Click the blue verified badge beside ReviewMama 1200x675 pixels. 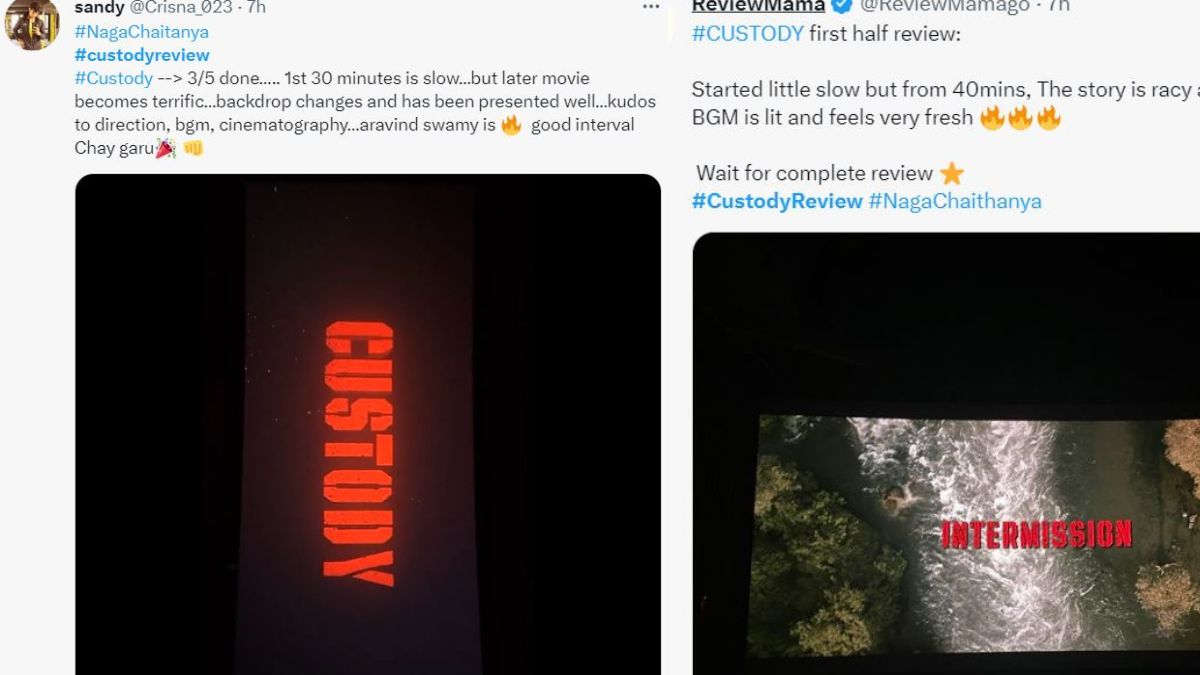click(843, 6)
